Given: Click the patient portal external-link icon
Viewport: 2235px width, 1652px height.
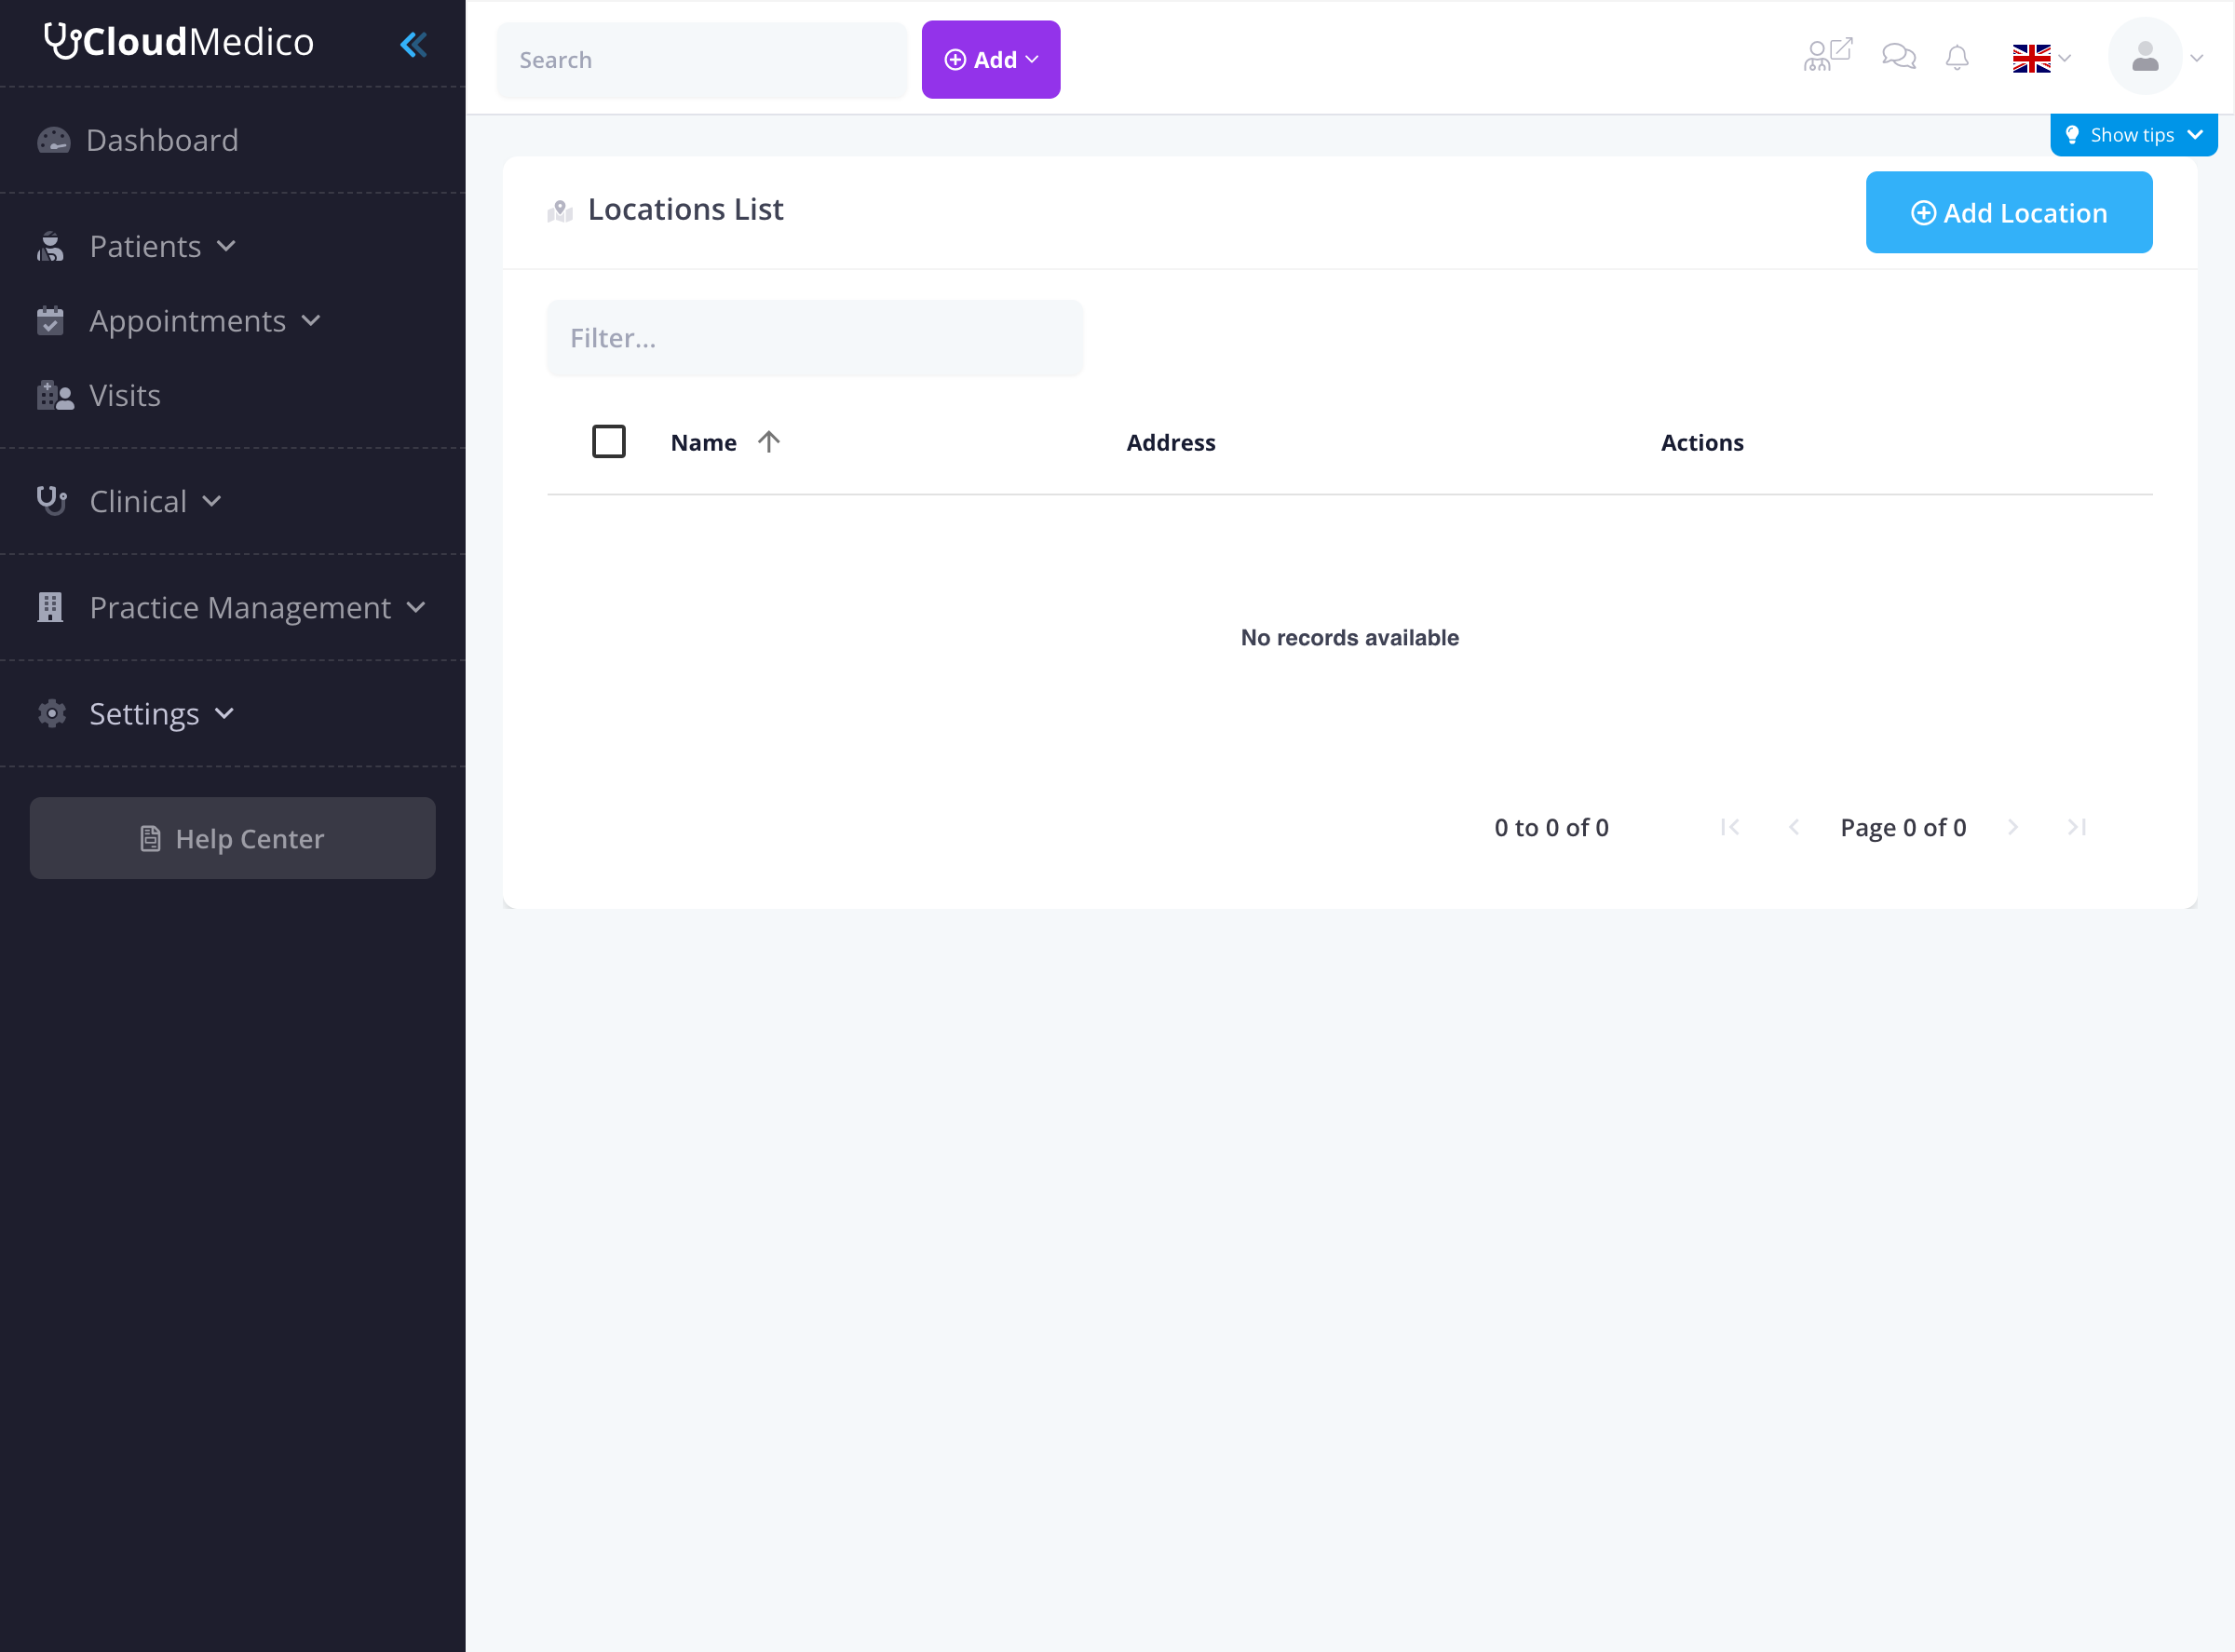Looking at the screenshot, I should (1827, 55).
